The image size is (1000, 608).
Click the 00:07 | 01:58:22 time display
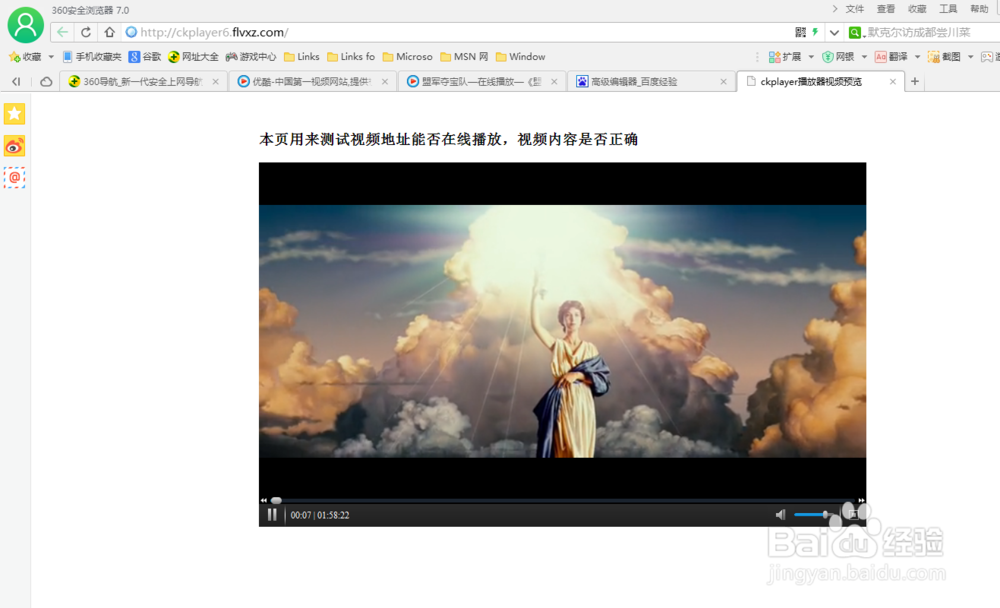point(320,515)
